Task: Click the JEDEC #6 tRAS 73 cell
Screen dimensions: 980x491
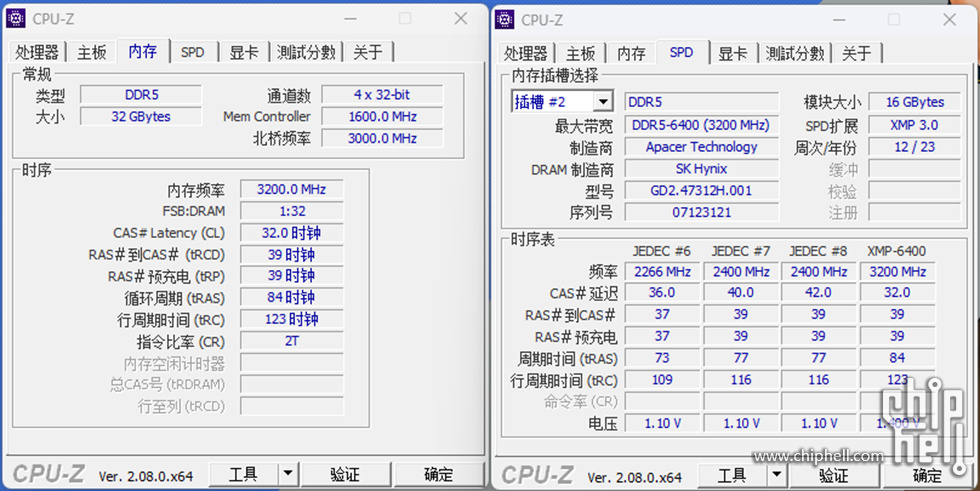Action: coord(662,358)
